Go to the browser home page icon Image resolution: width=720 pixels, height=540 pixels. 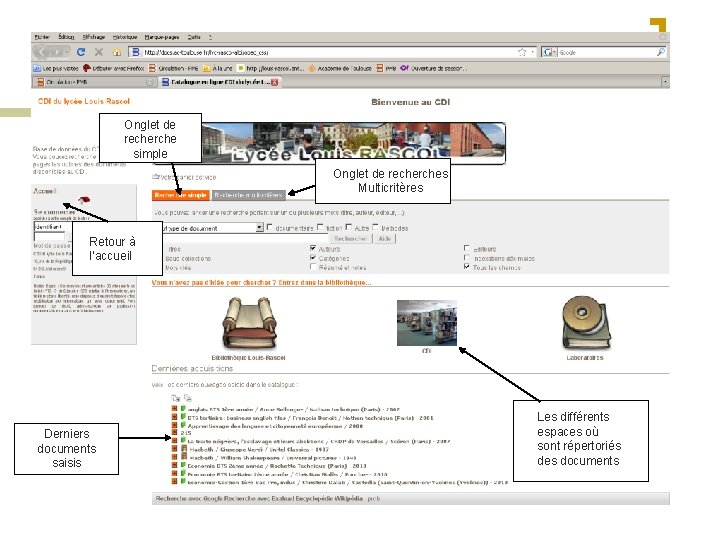pyautogui.click(x=117, y=52)
